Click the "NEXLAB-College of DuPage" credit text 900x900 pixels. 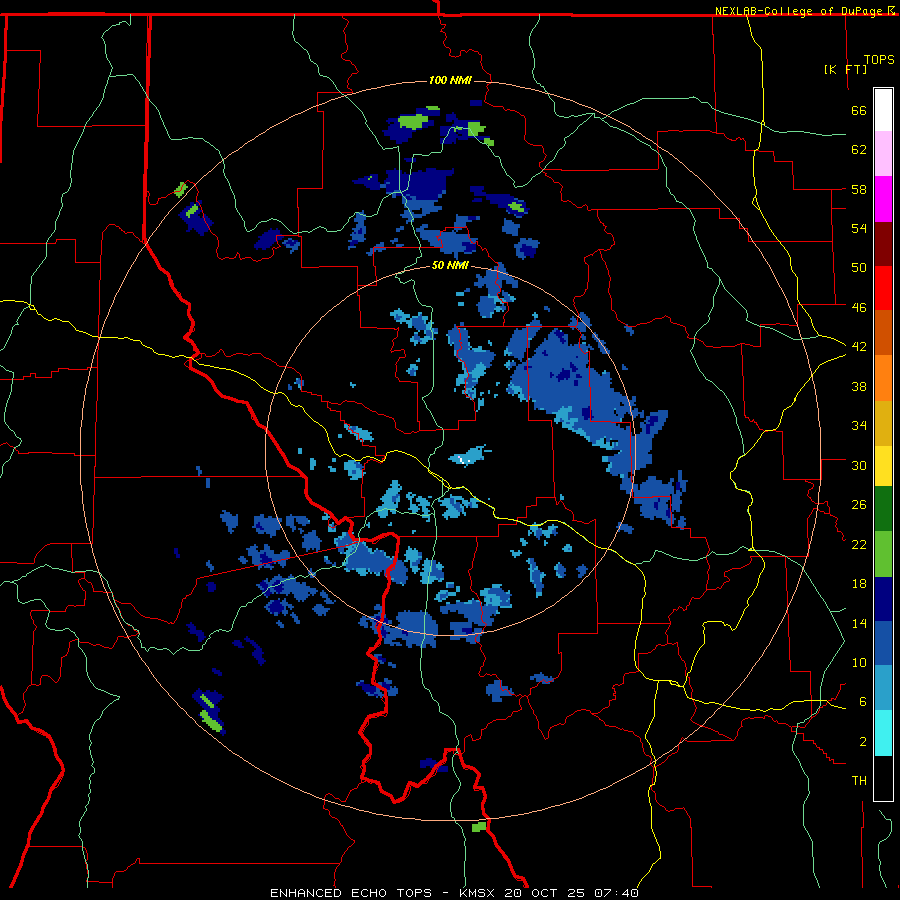coord(800,11)
